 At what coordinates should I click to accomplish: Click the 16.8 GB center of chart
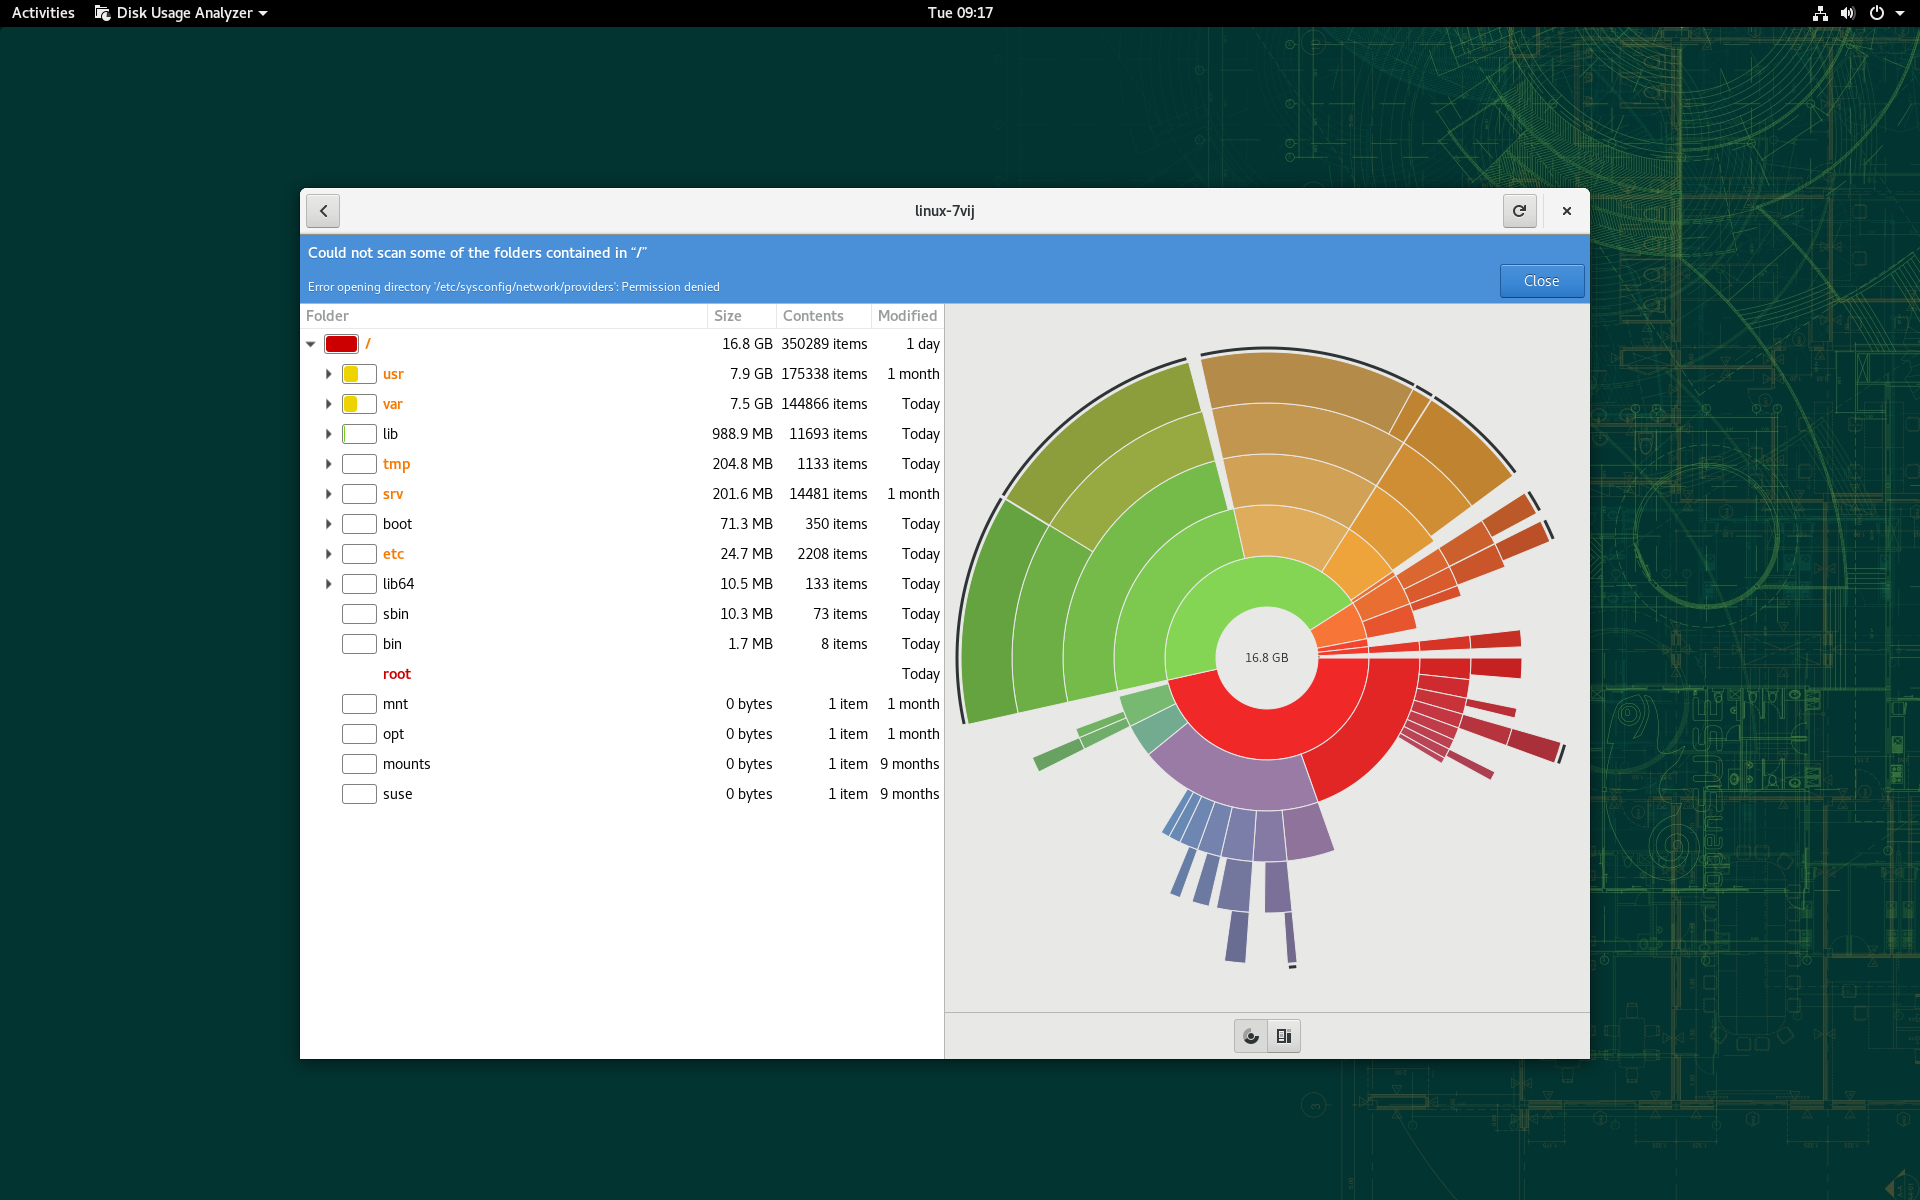coord(1266,658)
